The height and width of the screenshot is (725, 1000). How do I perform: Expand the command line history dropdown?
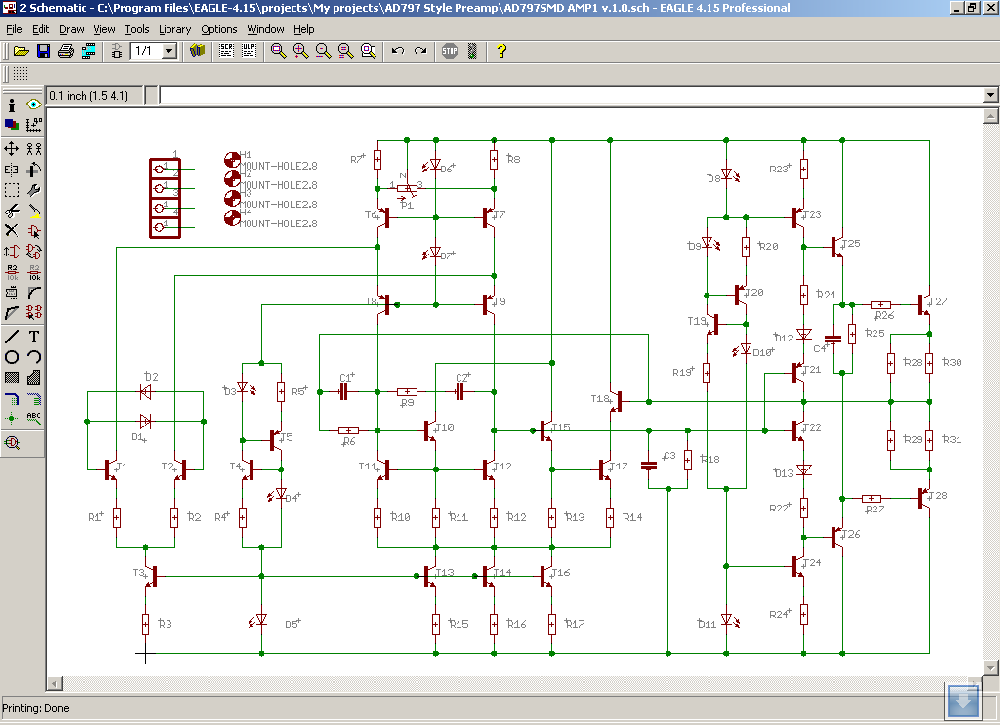coord(990,95)
